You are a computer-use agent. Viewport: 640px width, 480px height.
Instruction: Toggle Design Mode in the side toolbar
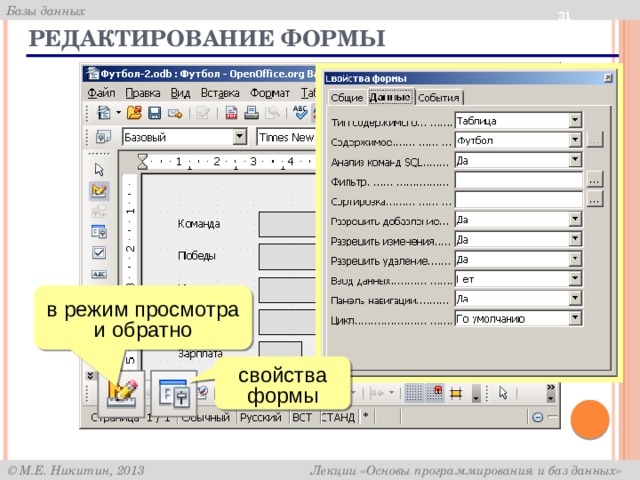tap(99, 191)
